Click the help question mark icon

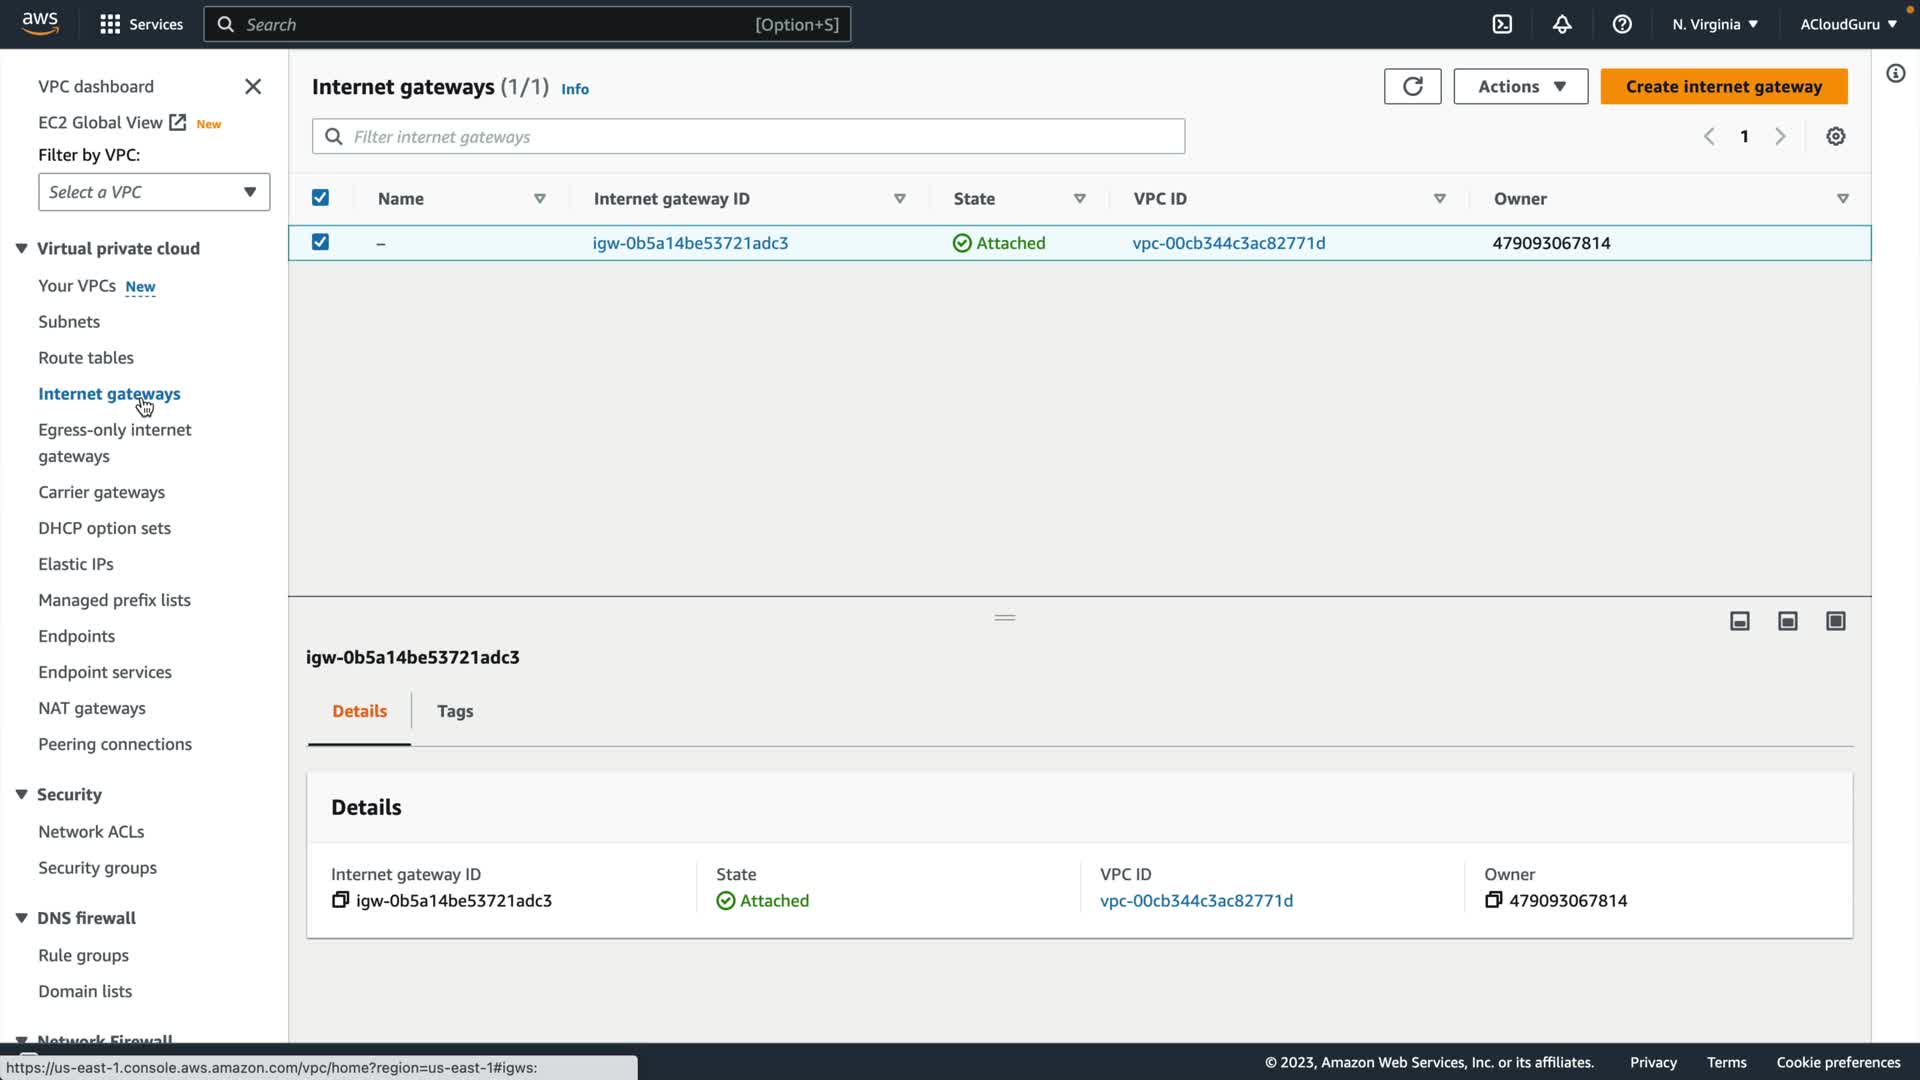tap(1622, 24)
